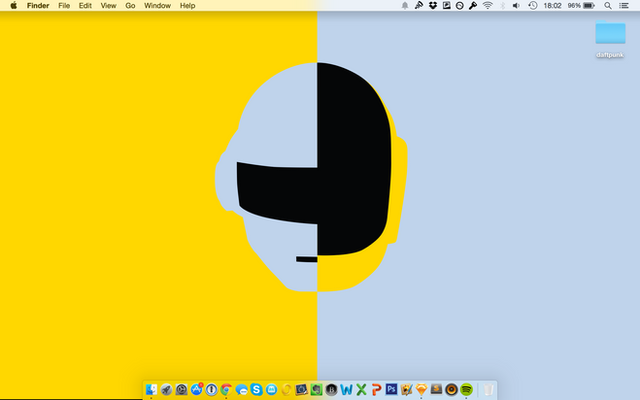Open Messages in the Dock
The width and height of the screenshot is (640, 400).
click(241, 390)
